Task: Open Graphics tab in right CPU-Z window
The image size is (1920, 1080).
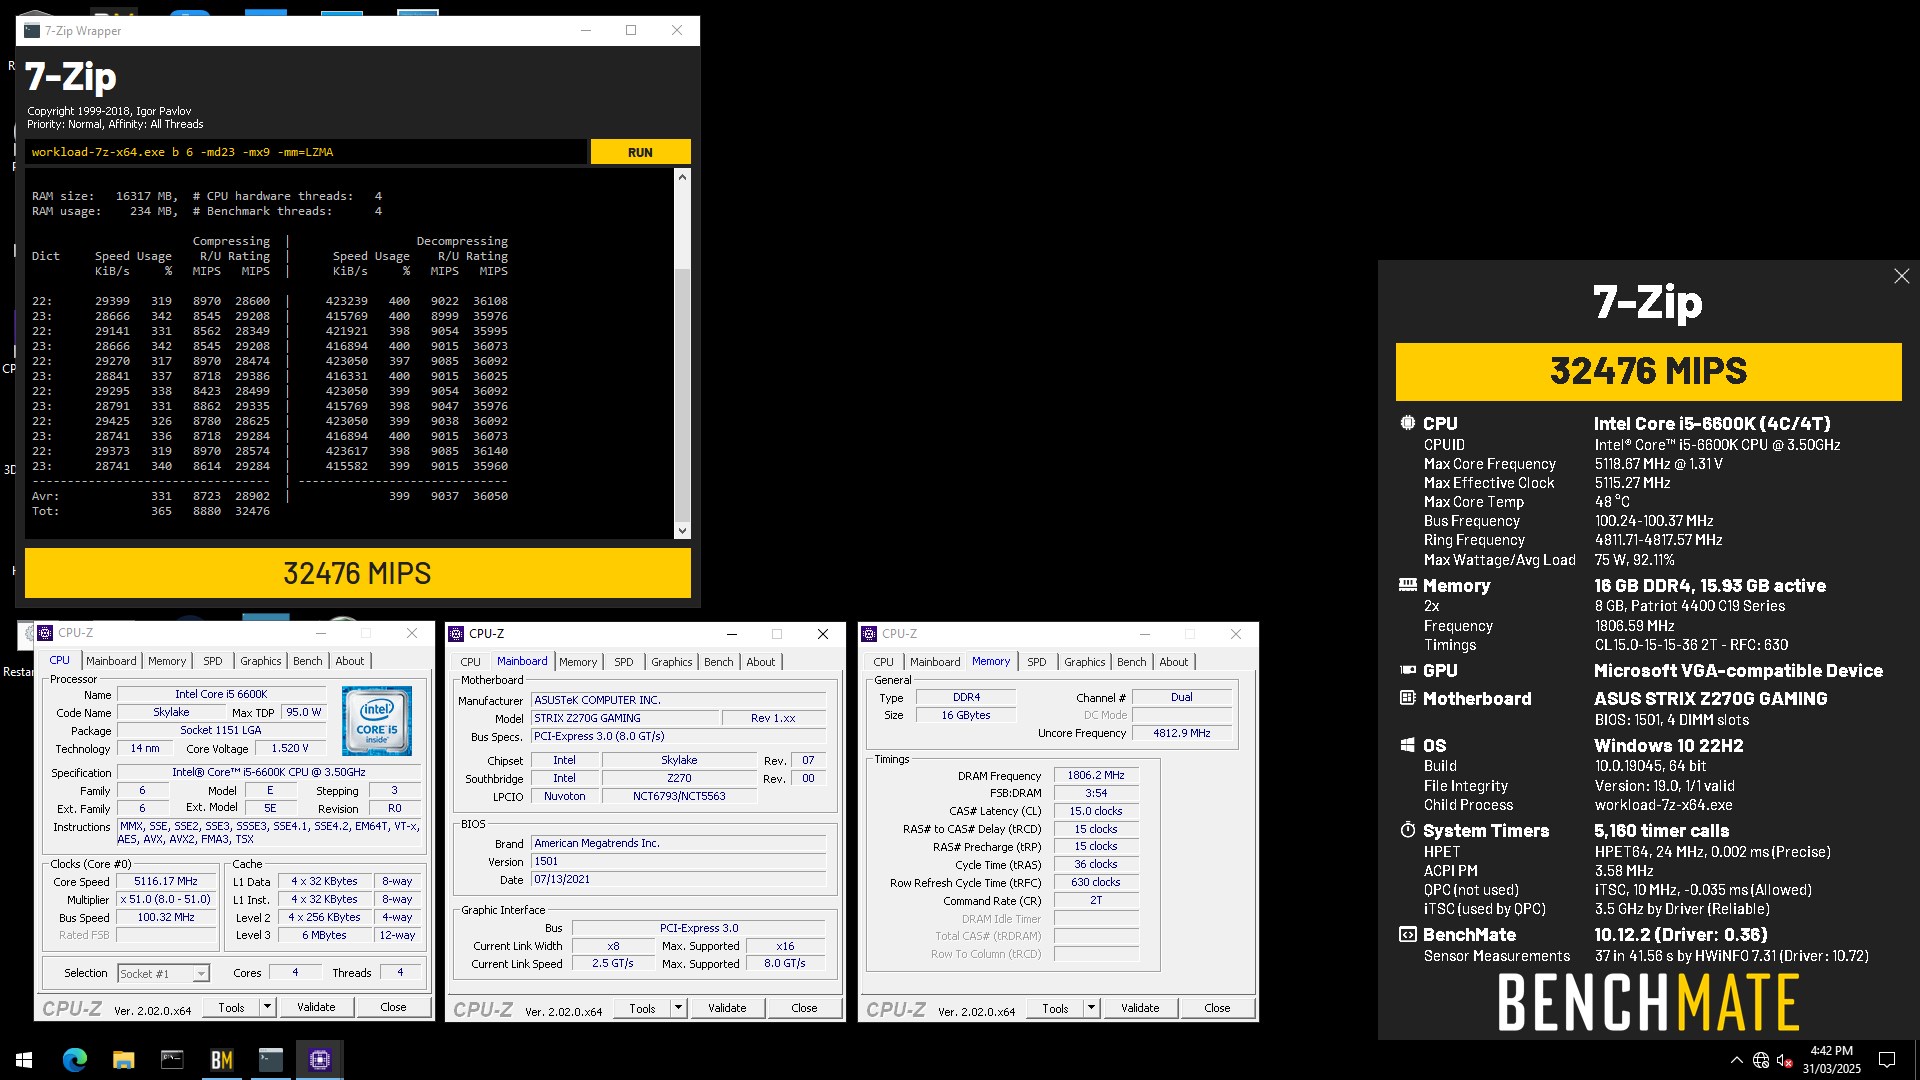Action: pos(1085,662)
